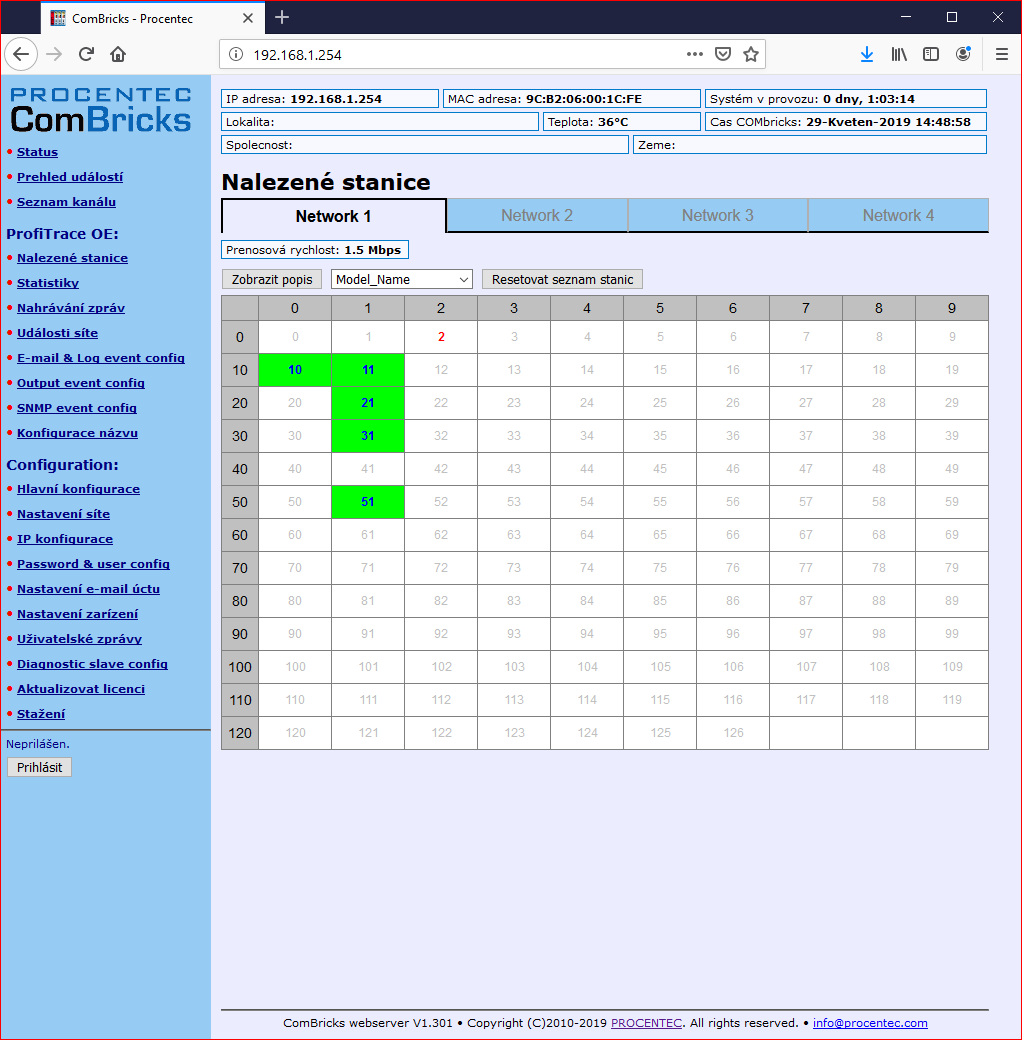Expand the Model_Name dropdown
Image resolution: width=1022 pixels, height=1040 pixels.
[x=401, y=279]
